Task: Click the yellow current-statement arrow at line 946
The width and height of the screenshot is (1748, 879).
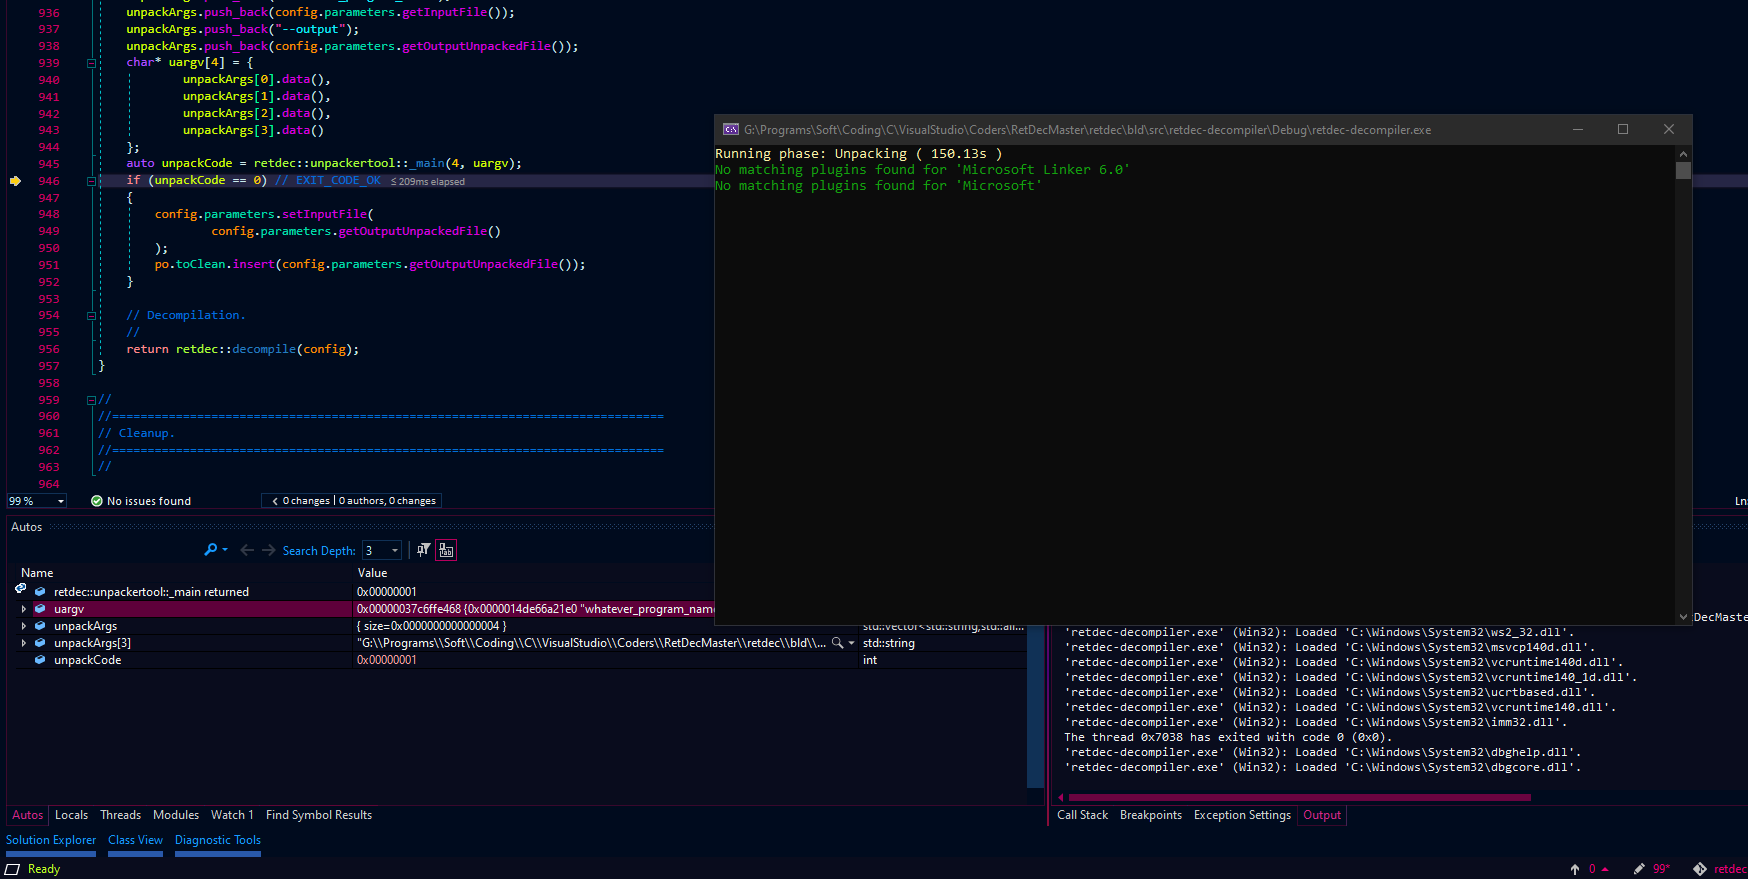Action: 15,181
